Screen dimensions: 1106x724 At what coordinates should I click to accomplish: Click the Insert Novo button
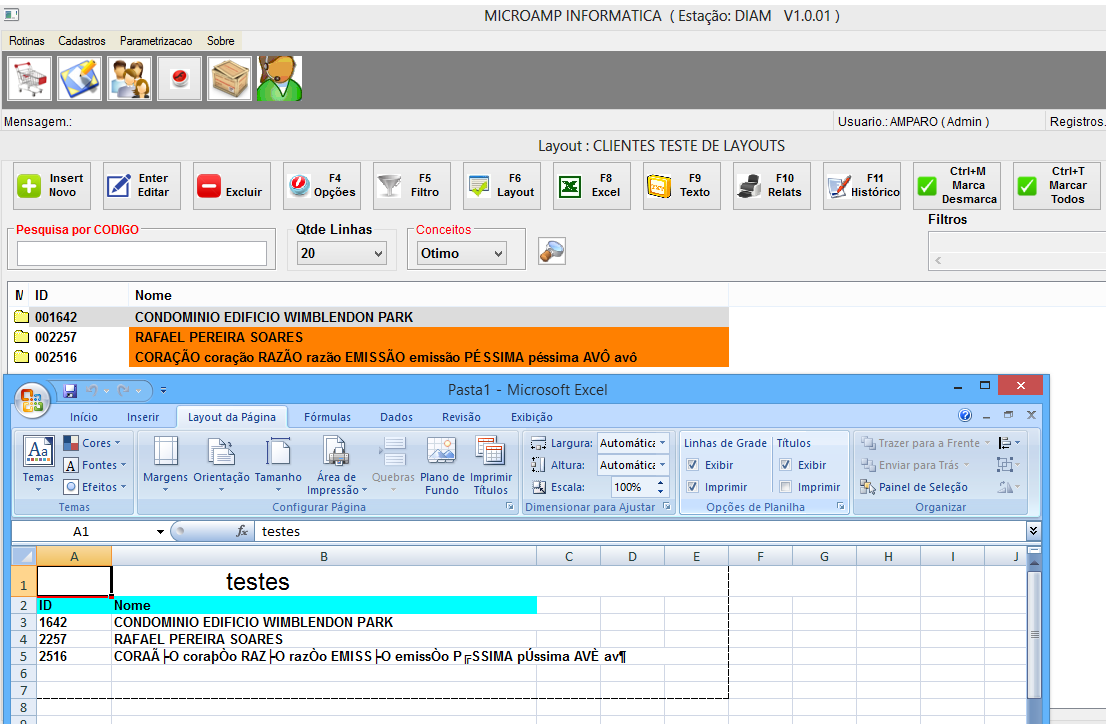(52, 186)
